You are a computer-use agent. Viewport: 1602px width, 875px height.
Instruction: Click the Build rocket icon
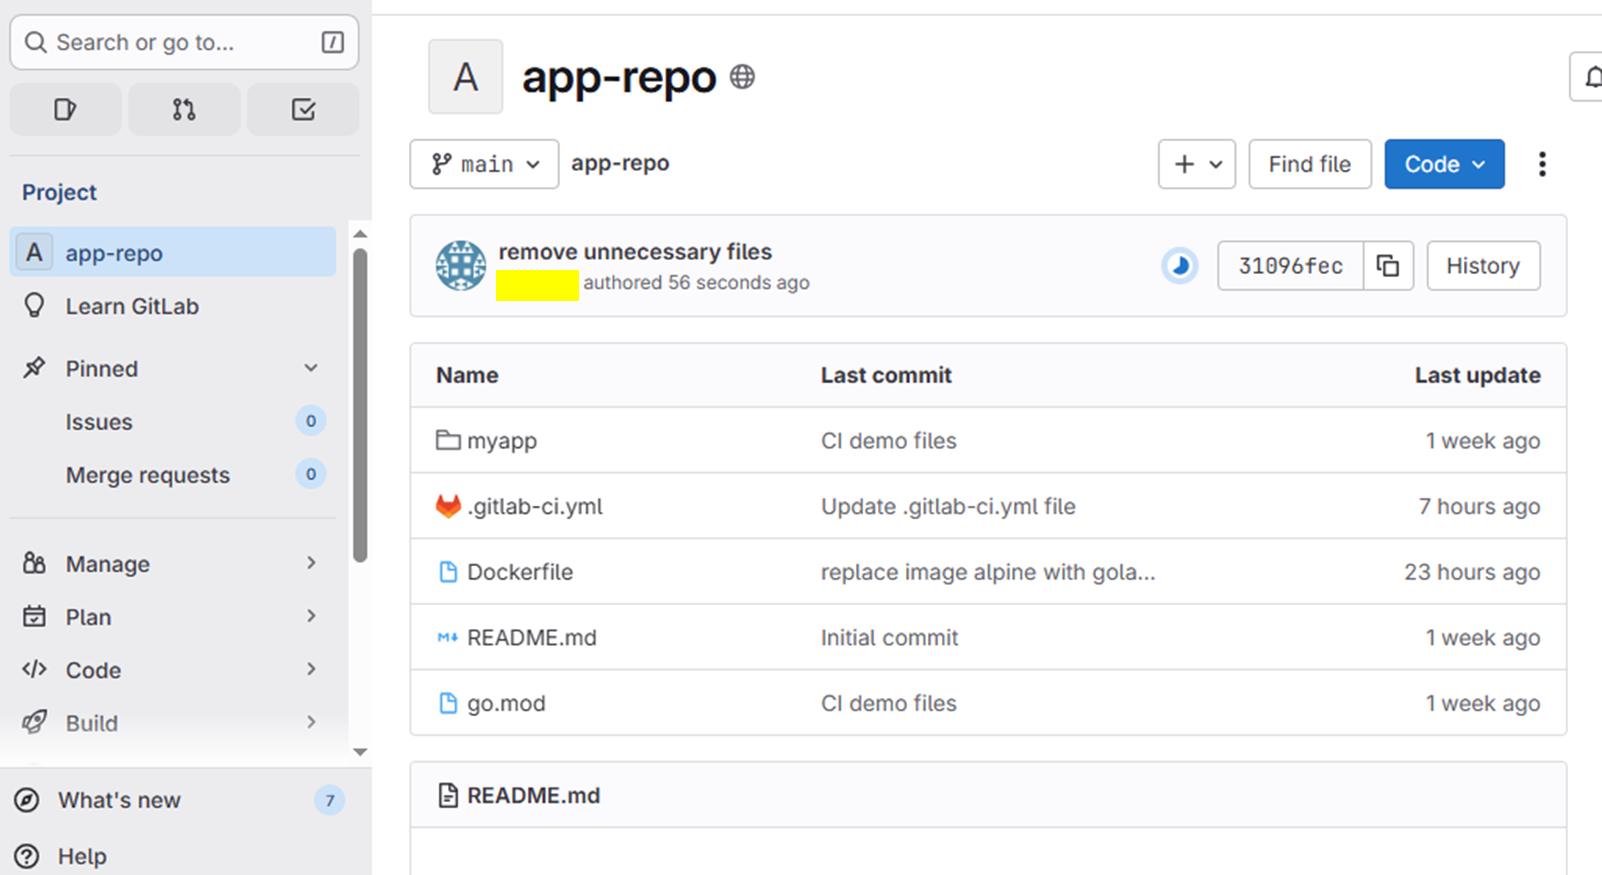[x=34, y=722]
